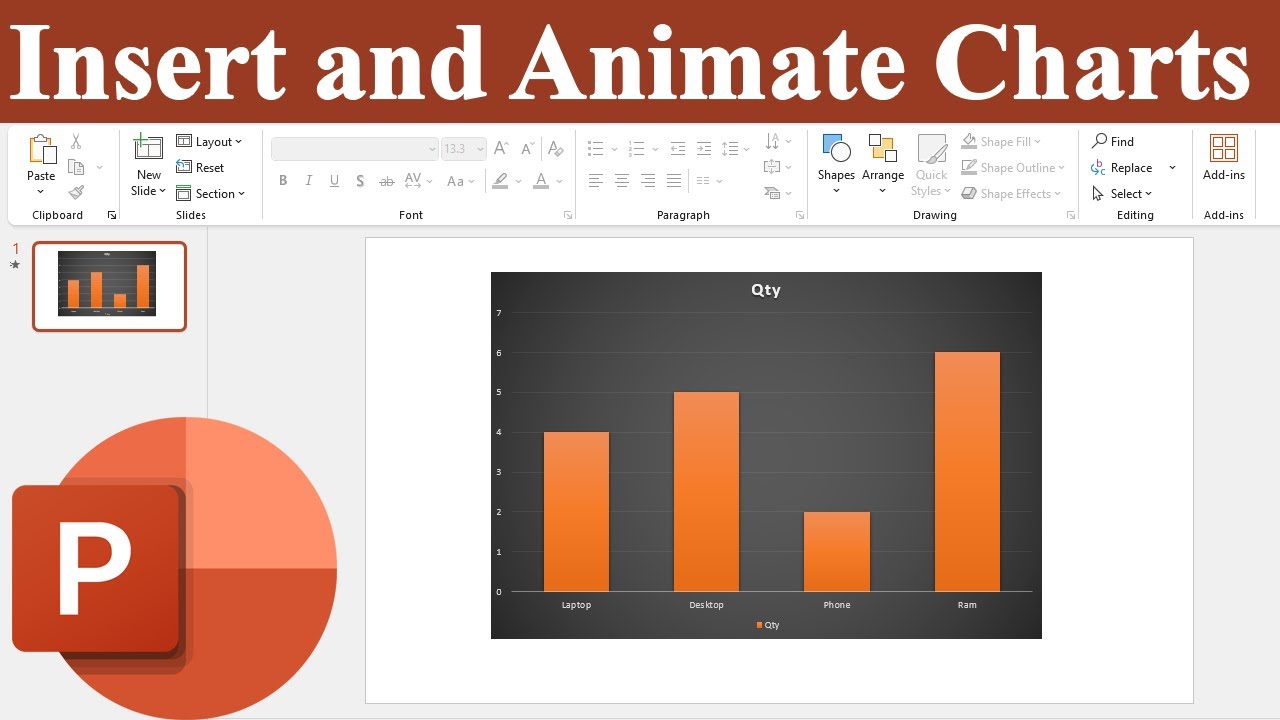1280x720 pixels.
Task: Select the Format Painter brush icon
Action: 76,192
